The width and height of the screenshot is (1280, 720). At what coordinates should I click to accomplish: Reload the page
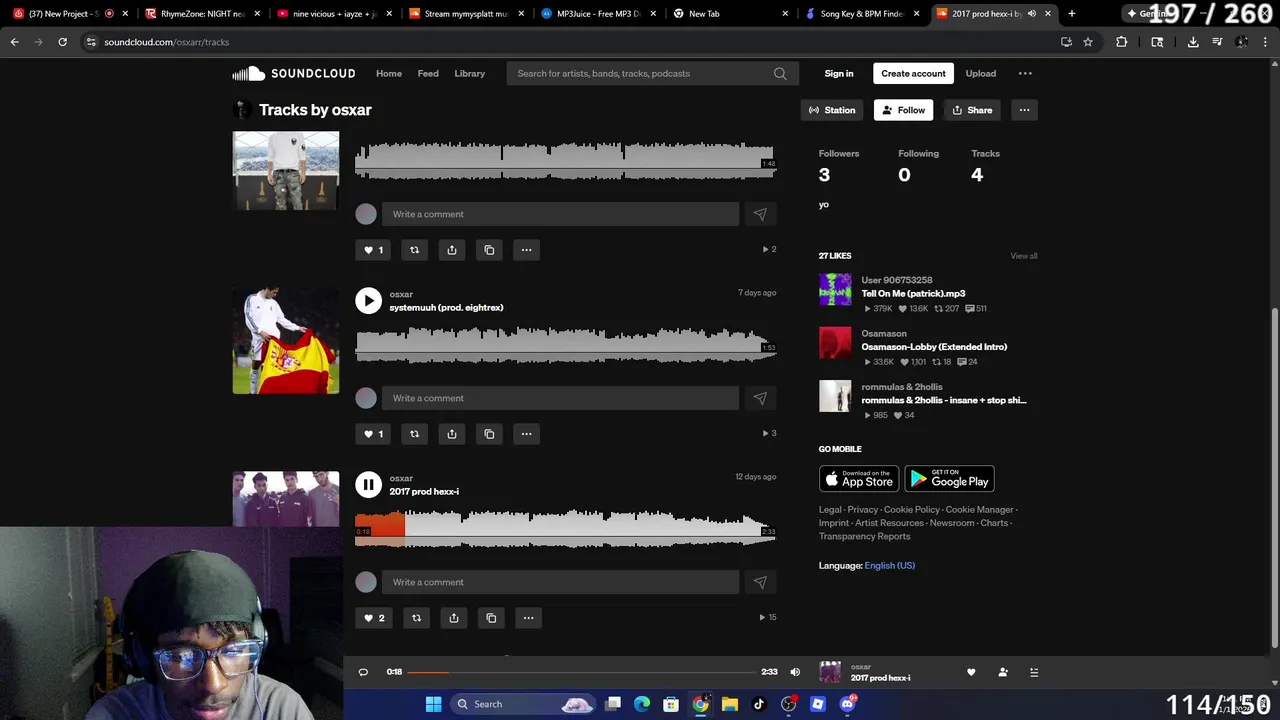point(62,42)
